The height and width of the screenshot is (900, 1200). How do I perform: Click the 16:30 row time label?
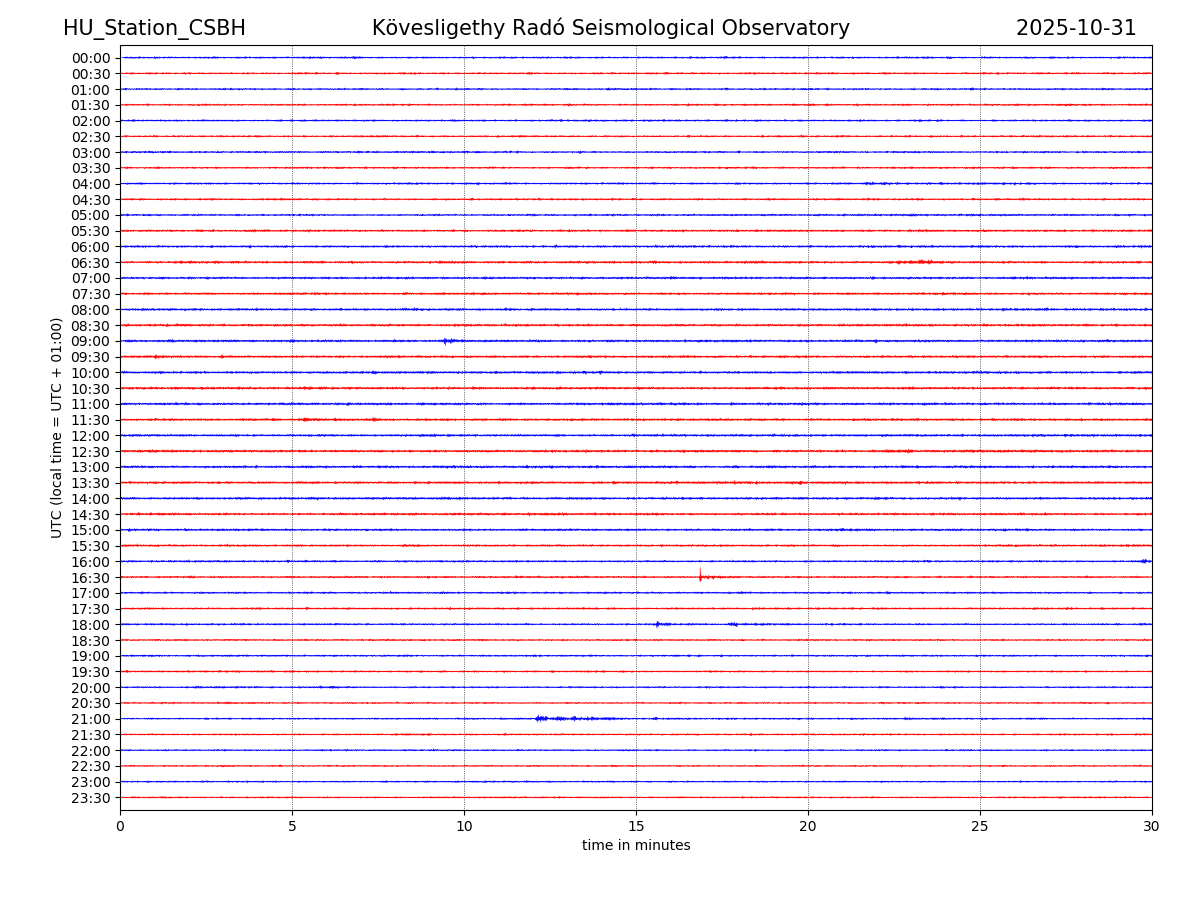coord(91,578)
